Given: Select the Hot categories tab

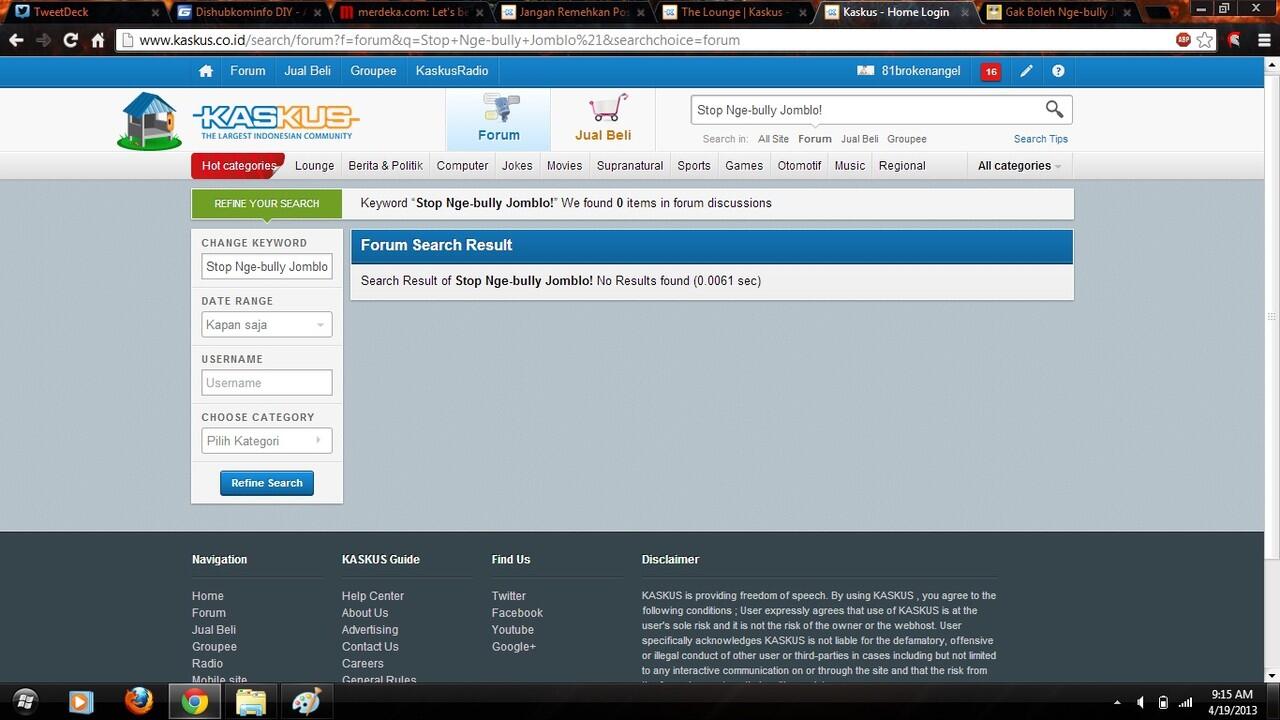Looking at the screenshot, I should point(238,166).
